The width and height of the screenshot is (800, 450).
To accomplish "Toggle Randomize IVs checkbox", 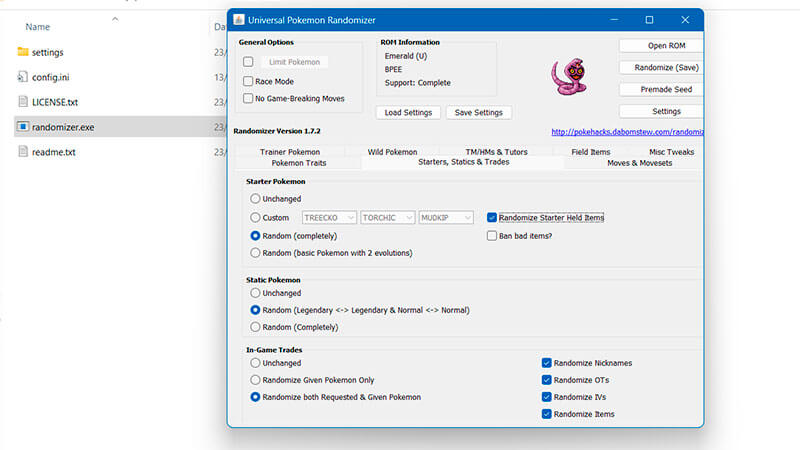I will (546, 396).
